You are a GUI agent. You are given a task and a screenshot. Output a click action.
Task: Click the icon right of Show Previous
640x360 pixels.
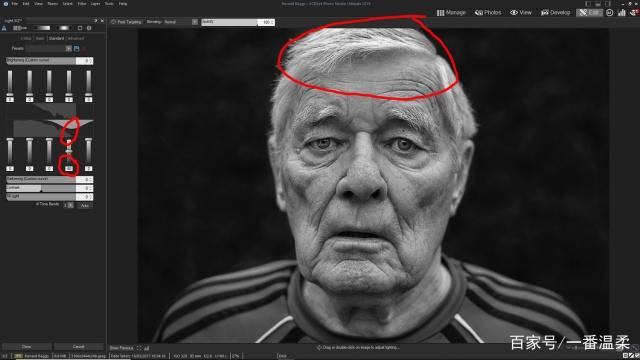pyautogui.click(x=139, y=348)
